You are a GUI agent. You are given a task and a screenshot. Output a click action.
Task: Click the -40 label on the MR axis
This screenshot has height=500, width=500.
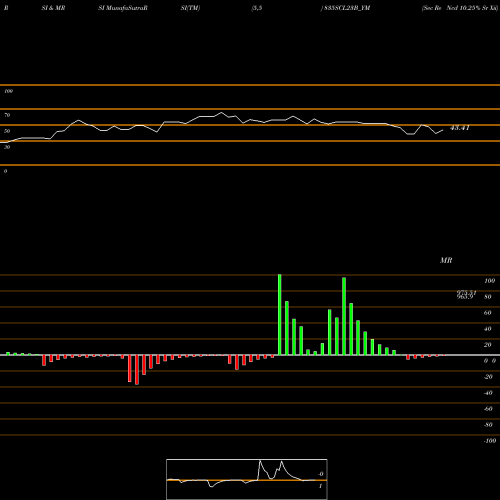[488, 393]
